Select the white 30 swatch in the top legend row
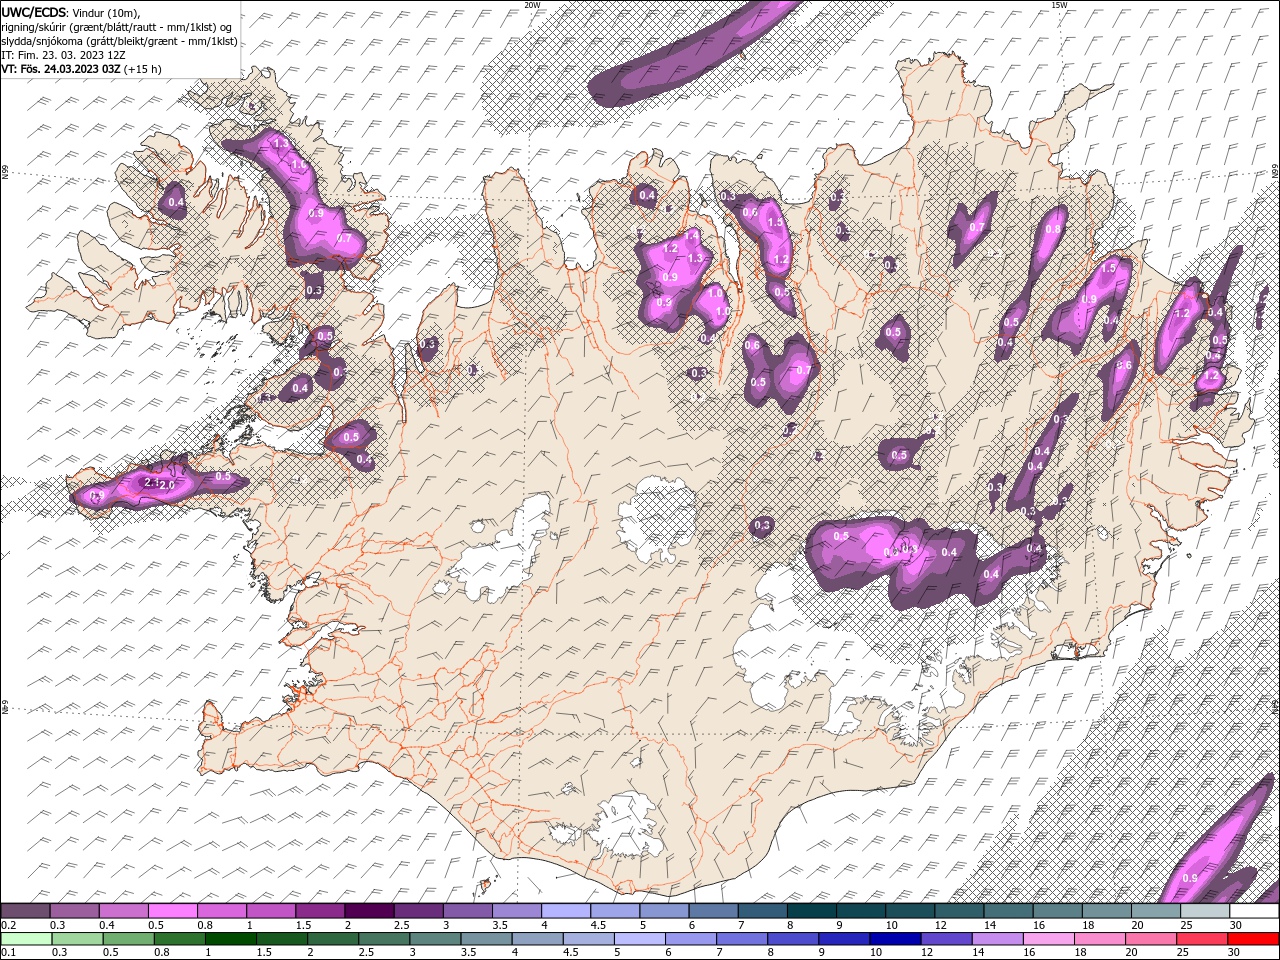Screen dimensions: 1280x960 pyautogui.click(x=1254, y=911)
